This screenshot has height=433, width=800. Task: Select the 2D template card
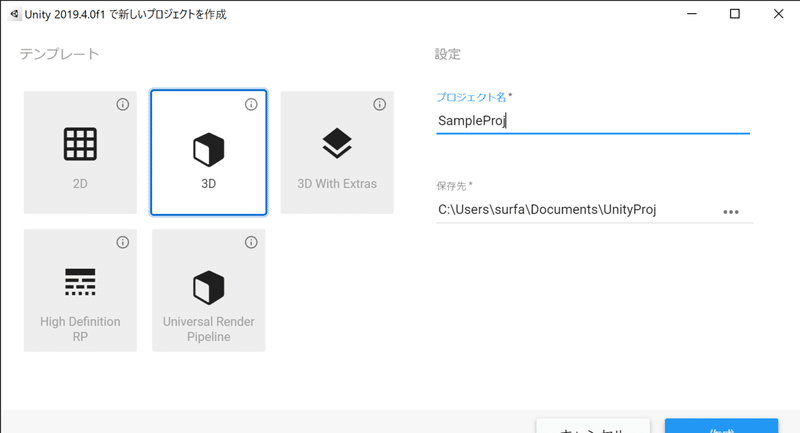pyautogui.click(x=80, y=152)
